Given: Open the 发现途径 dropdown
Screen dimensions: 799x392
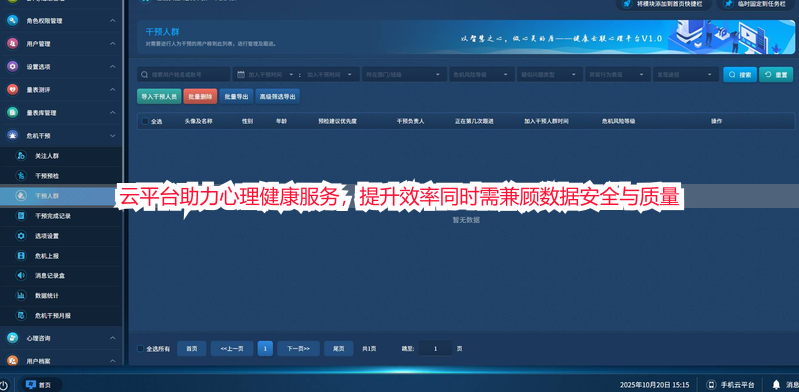Looking at the screenshot, I should pos(686,74).
